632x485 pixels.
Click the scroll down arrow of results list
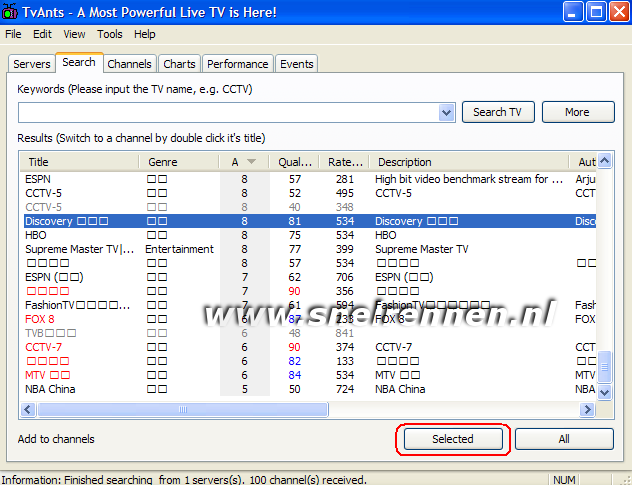coord(604,392)
